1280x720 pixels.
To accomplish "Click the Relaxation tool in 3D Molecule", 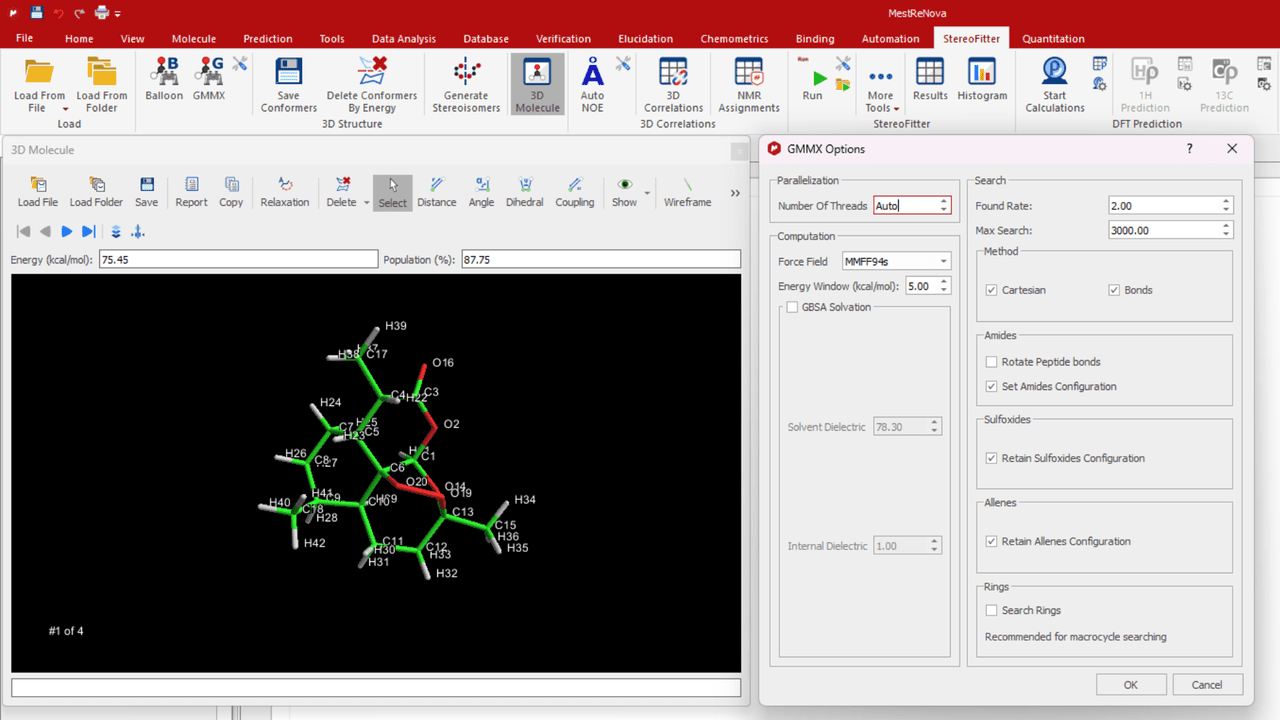I will click(x=285, y=192).
